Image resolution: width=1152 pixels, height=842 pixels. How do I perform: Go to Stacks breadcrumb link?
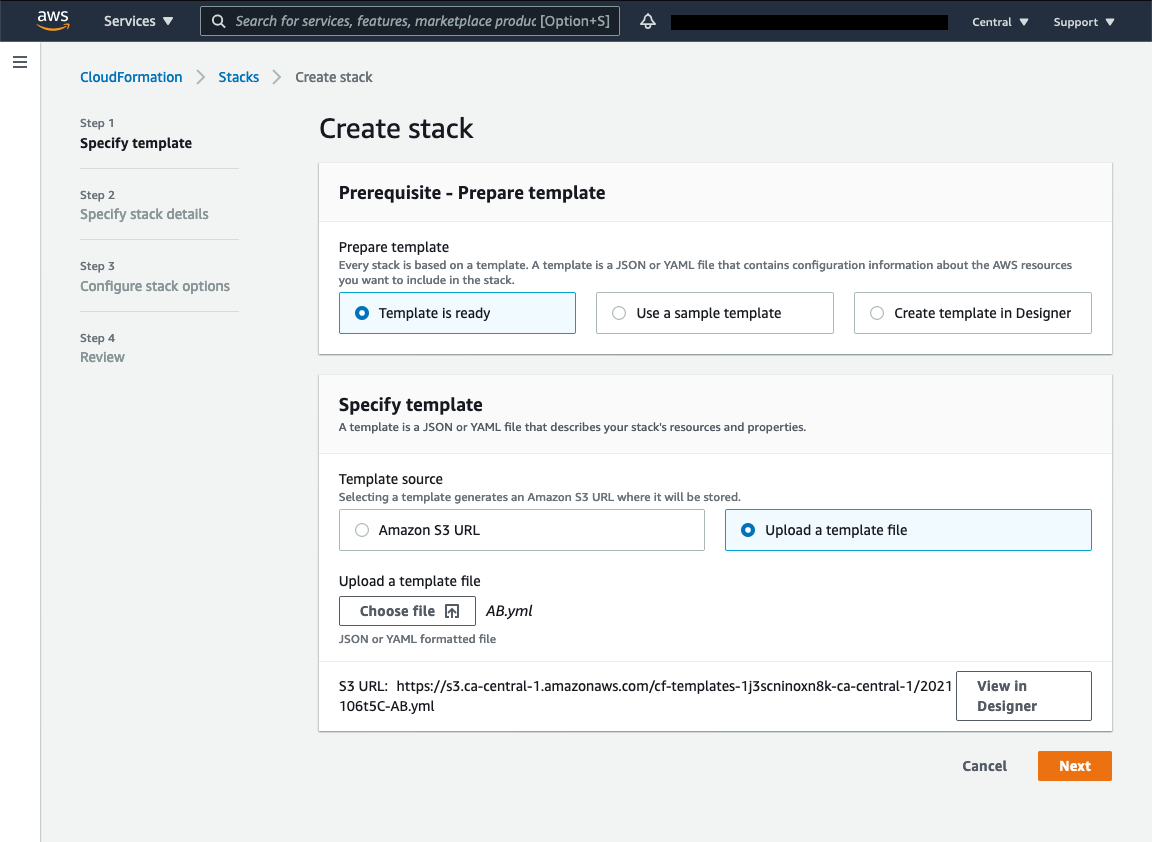pyautogui.click(x=239, y=77)
